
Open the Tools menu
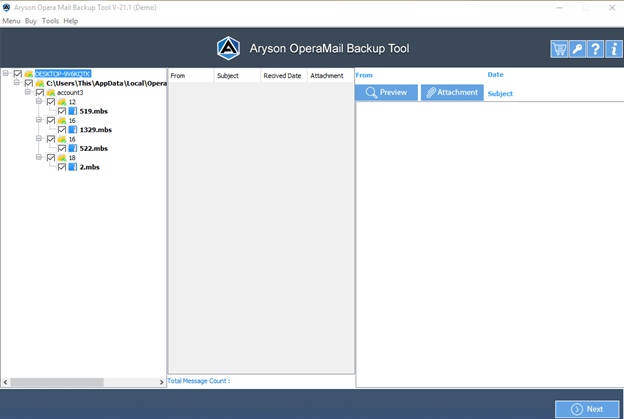[50, 21]
